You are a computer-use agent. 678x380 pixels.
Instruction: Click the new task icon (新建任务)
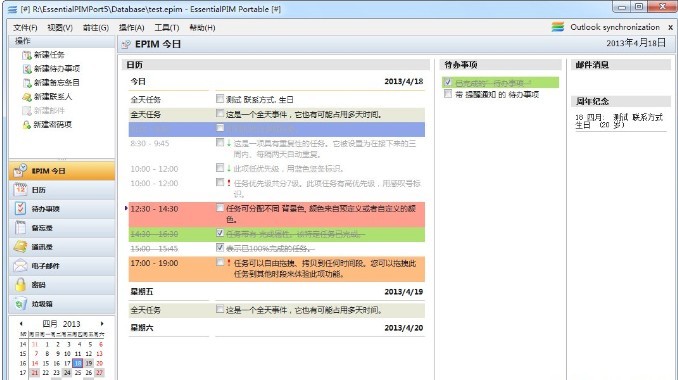pyautogui.click(x=27, y=55)
